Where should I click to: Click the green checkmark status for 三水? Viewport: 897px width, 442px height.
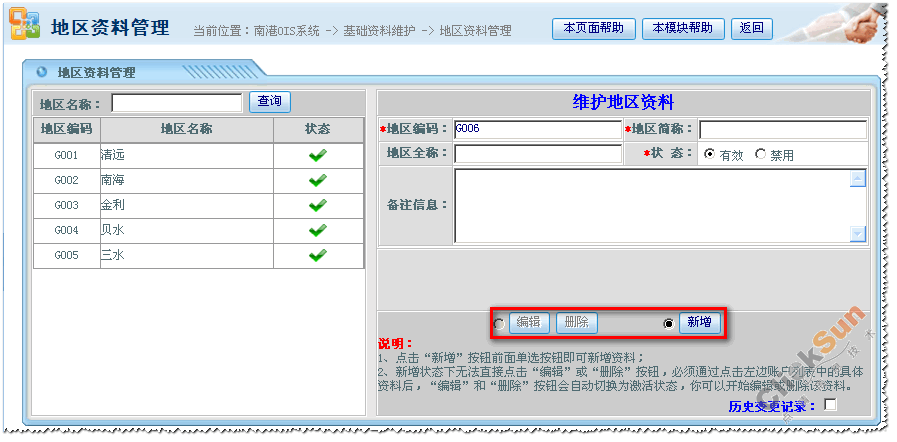(x=317, y=255)
